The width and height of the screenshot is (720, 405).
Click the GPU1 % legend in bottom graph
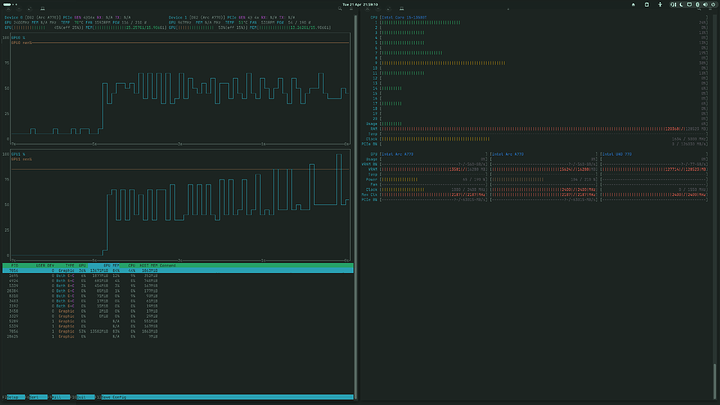[x=18, y=154]
